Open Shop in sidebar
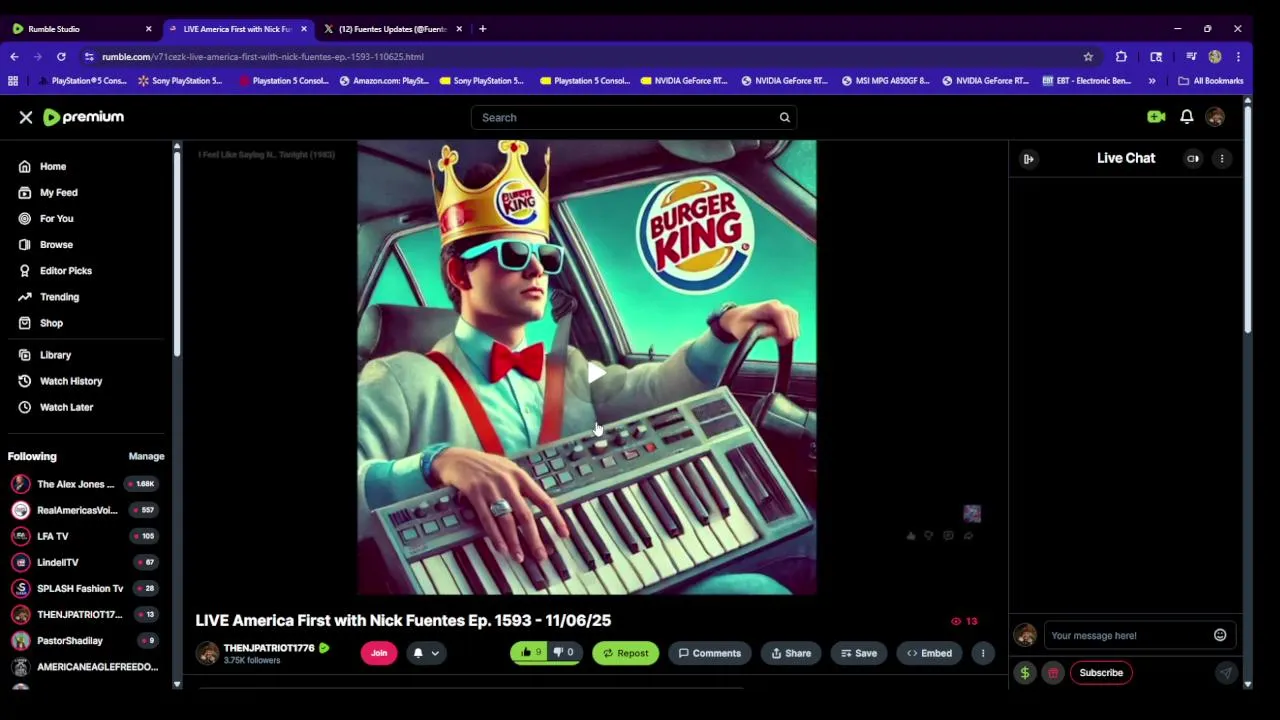 click(51, 322)
